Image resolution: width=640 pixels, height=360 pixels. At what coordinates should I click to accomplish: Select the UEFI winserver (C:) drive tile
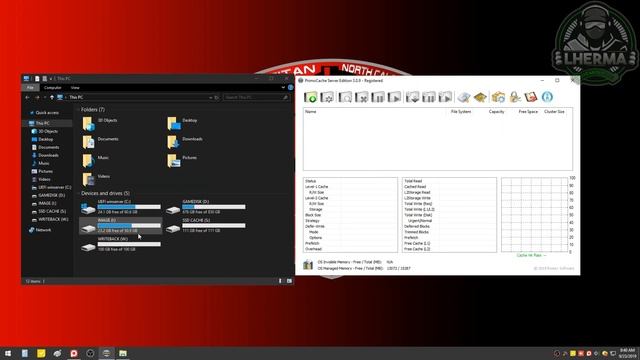(x=121, y=207)
